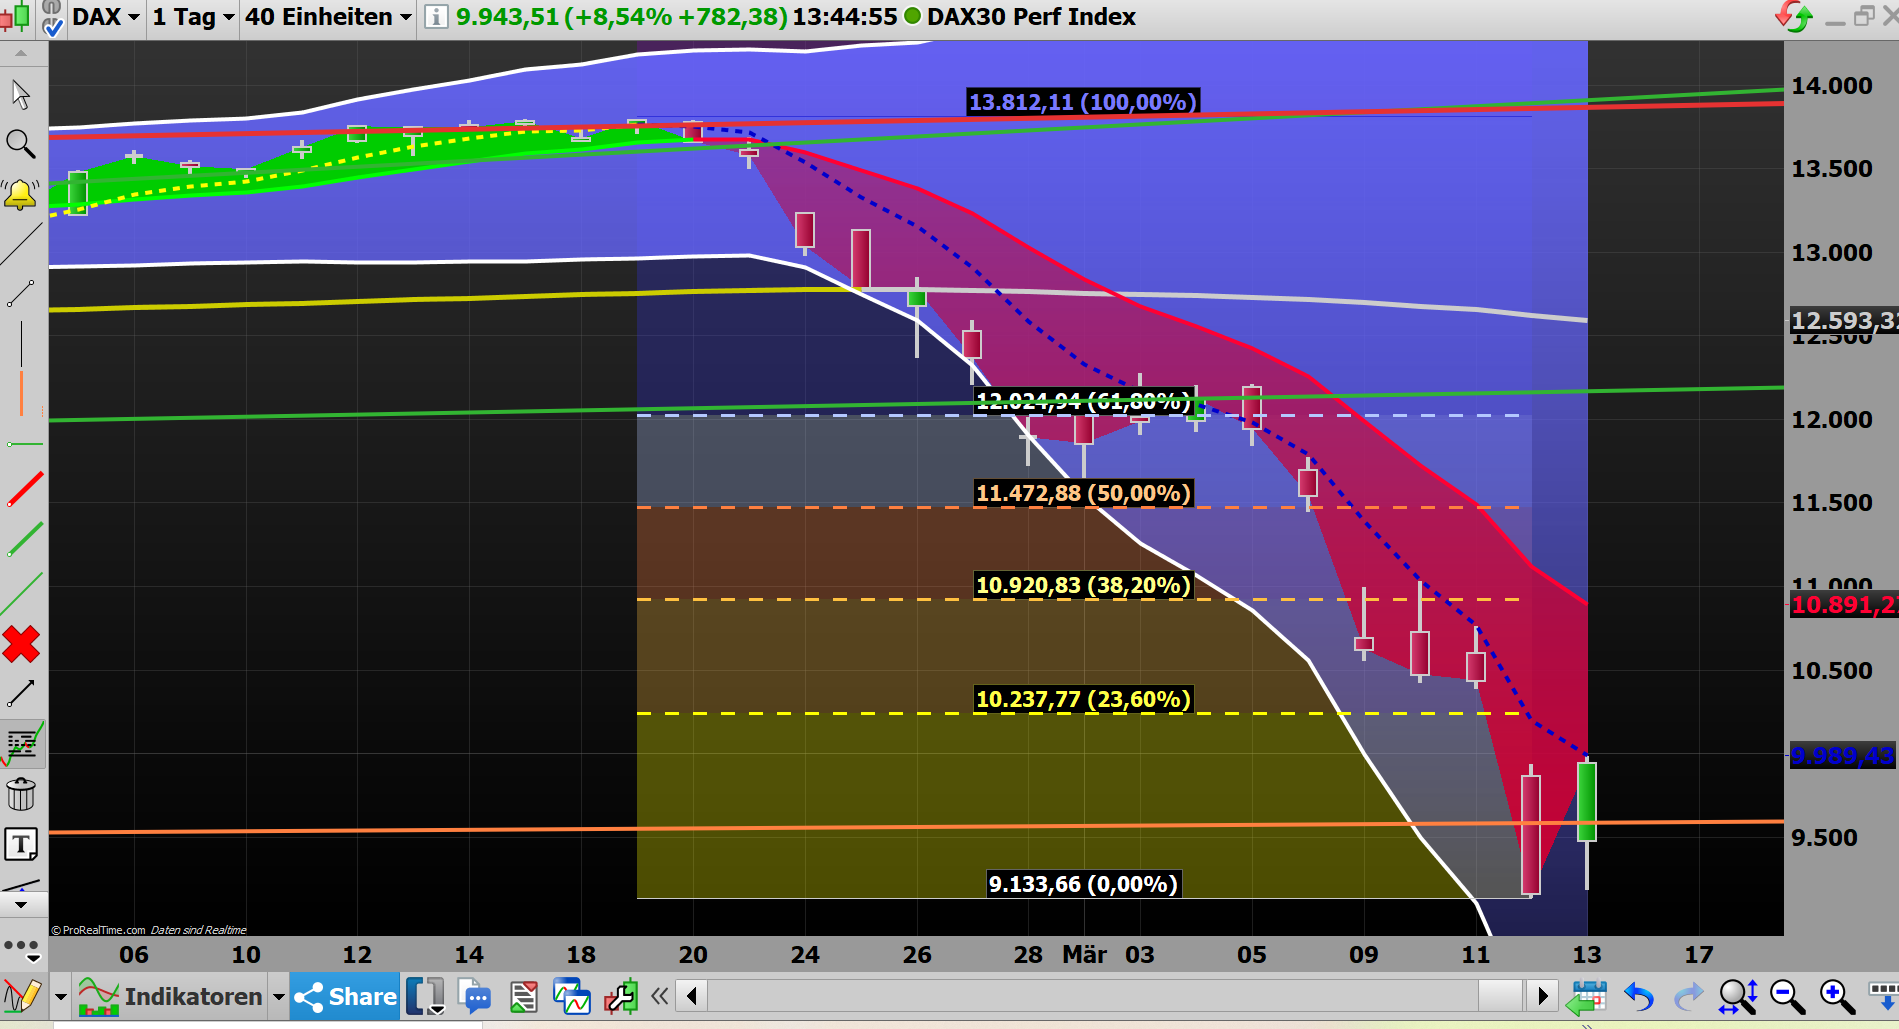
Task: Collapse the toolbar using the double chevron
Action: [x=659, y=996]
